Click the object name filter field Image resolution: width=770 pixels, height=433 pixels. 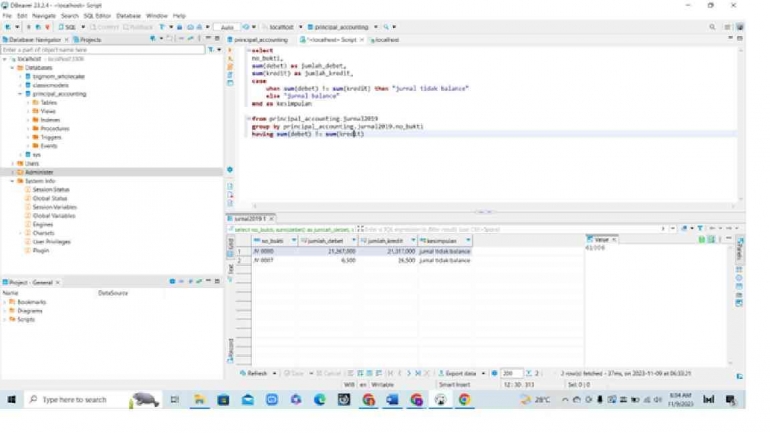pos(103,50)
